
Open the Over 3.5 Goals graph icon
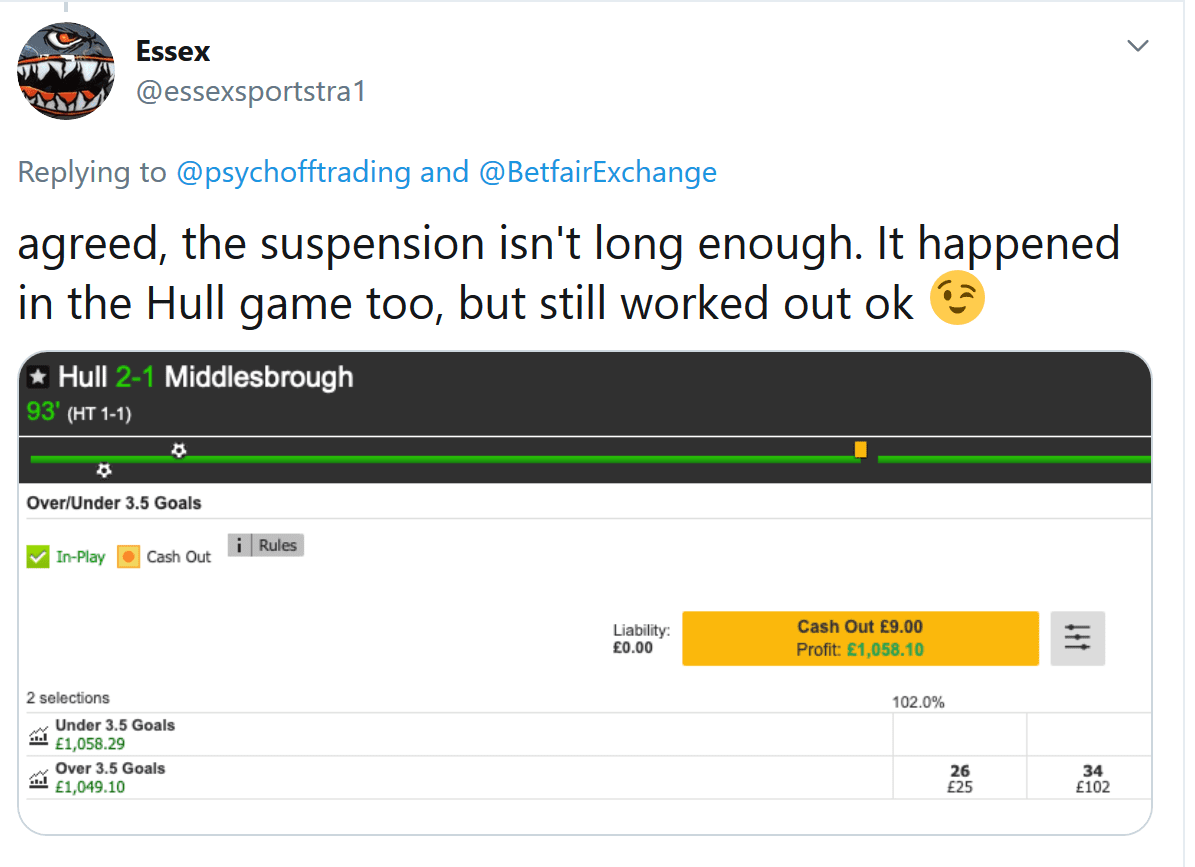tap(38, 779)
